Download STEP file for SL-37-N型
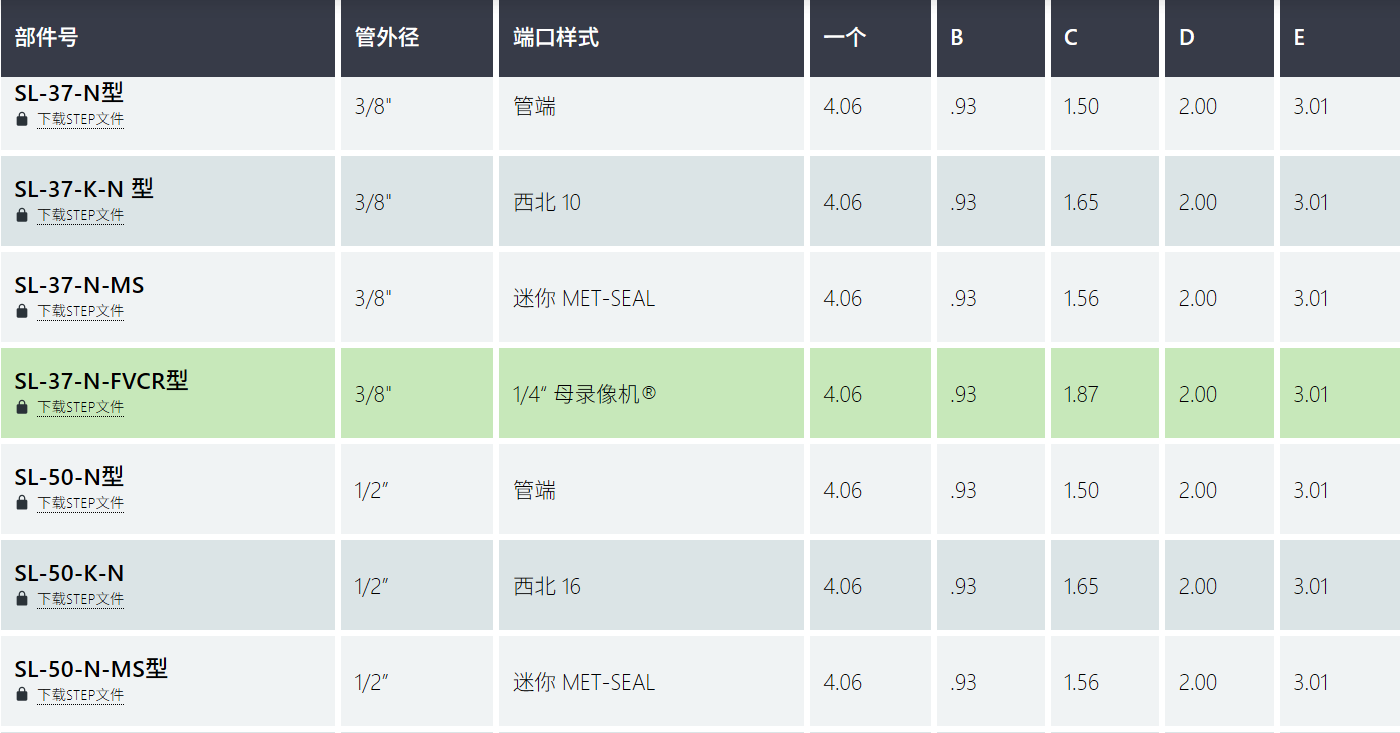This screenshot has width=1400, height=733. pos(81,119)
